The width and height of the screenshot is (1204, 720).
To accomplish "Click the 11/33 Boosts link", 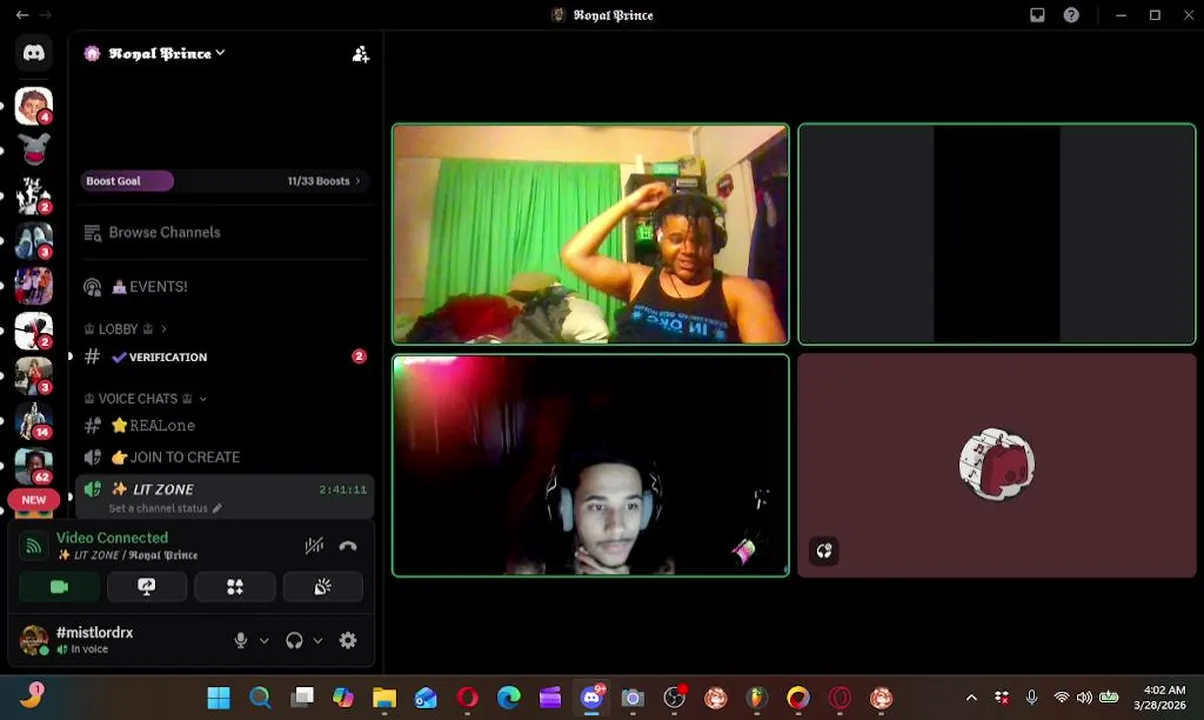I will click(323, 181).
